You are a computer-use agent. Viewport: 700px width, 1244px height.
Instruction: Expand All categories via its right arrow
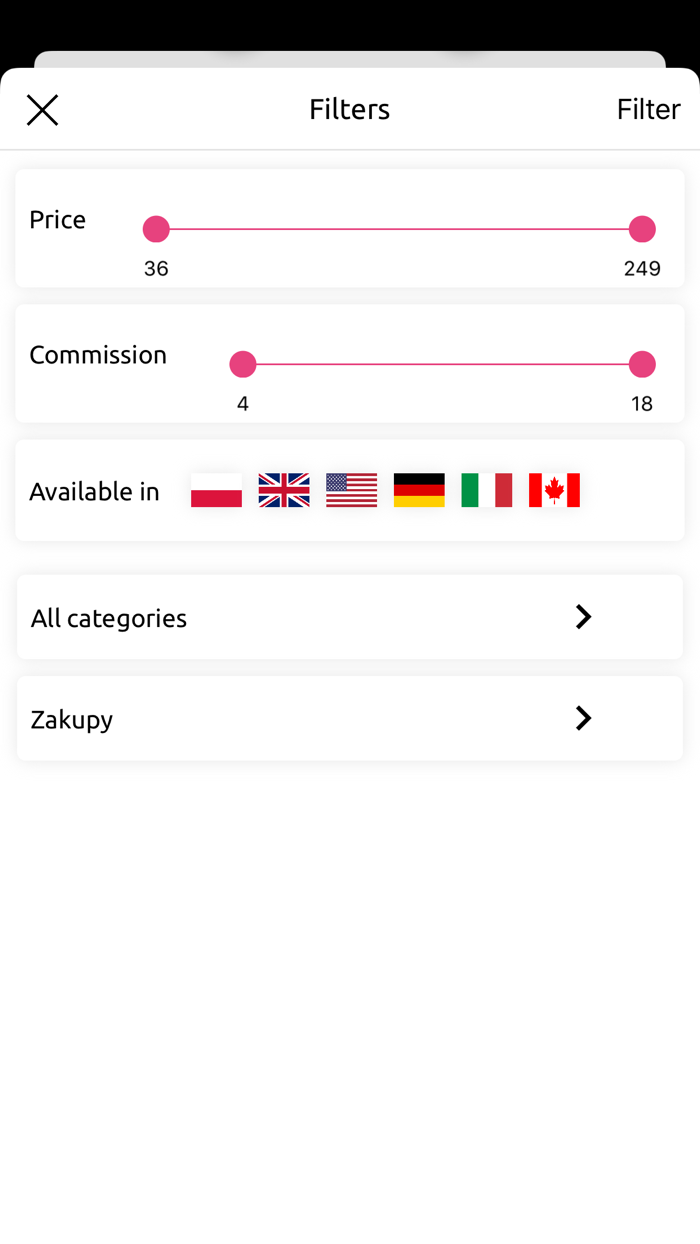[x=583, y=617]
